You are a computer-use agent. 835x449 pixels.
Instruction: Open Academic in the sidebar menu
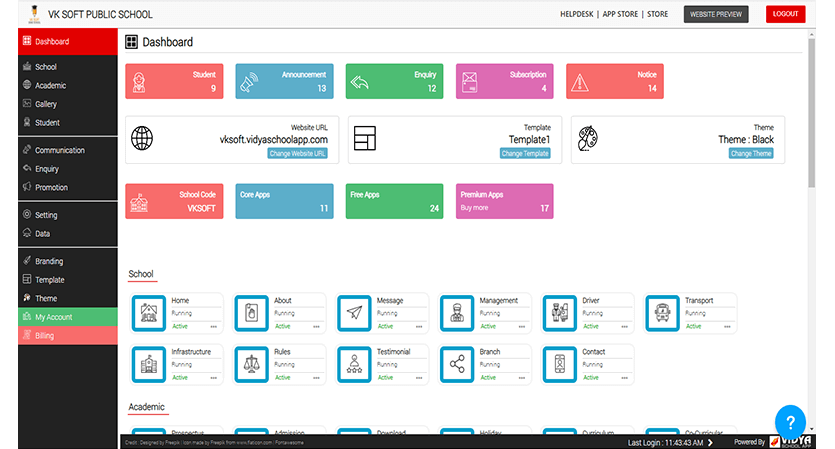click(68, 85)
